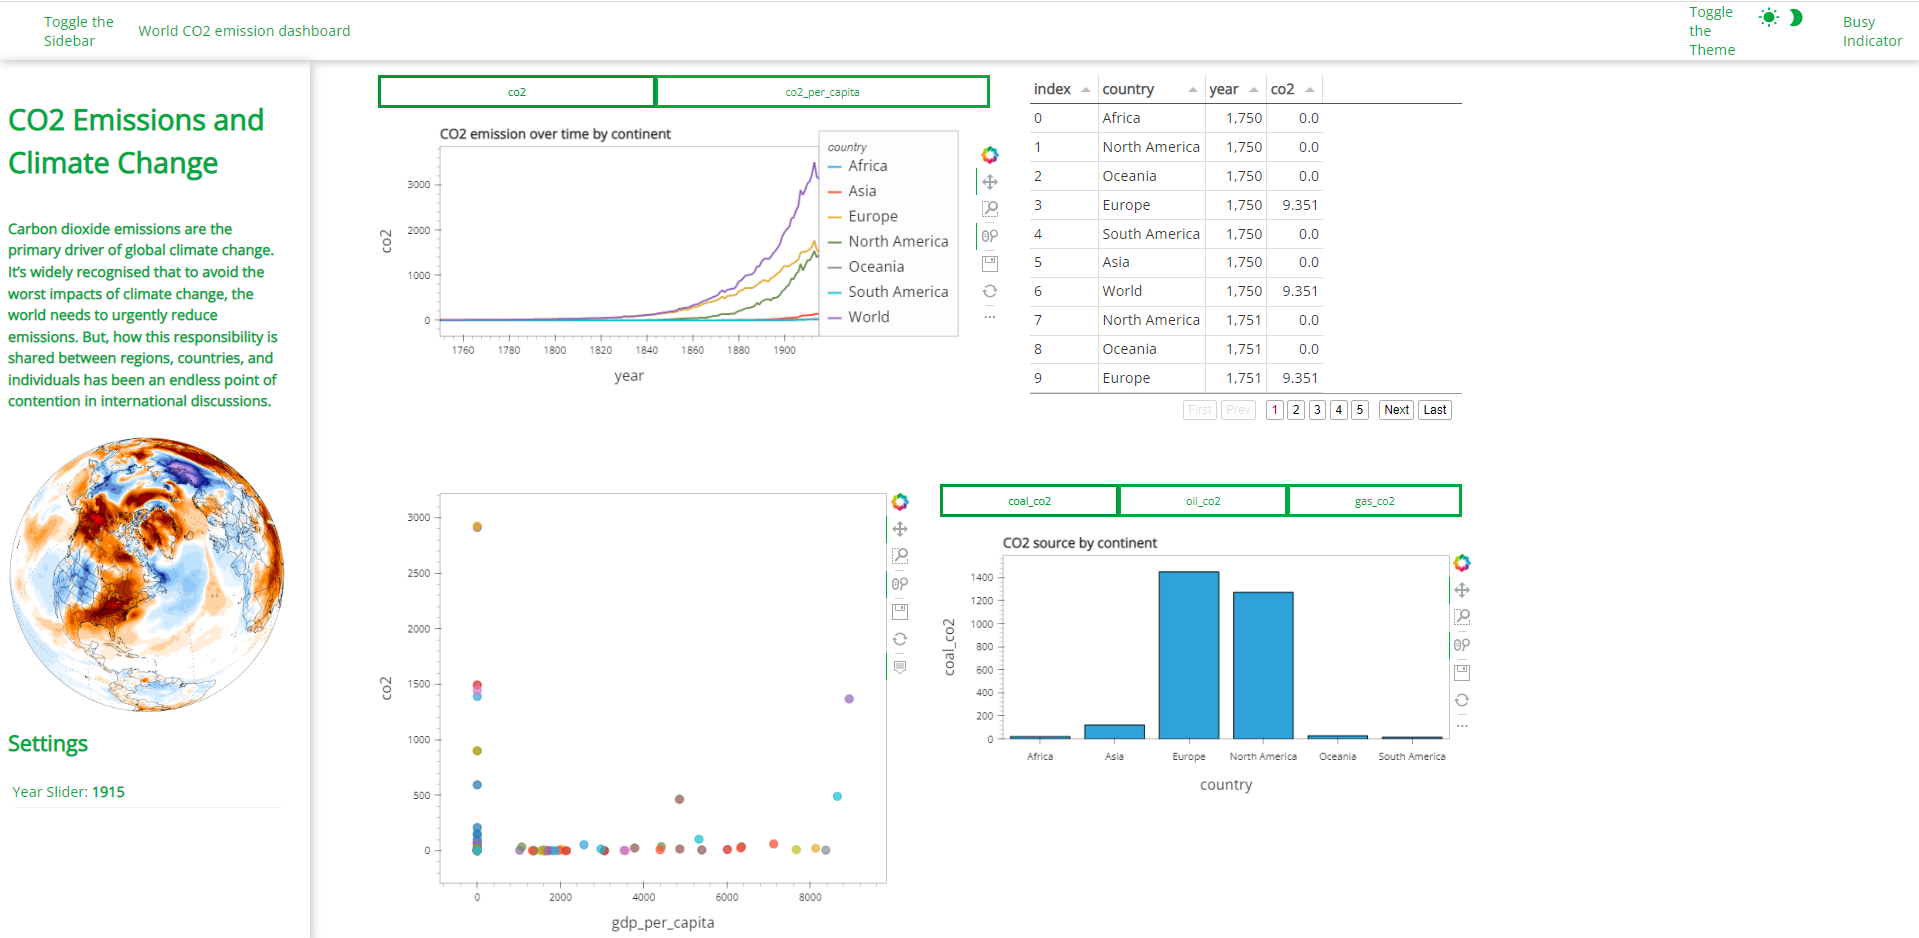
Task: Click the sun icon to set light theme
Action: point(1768,16)
